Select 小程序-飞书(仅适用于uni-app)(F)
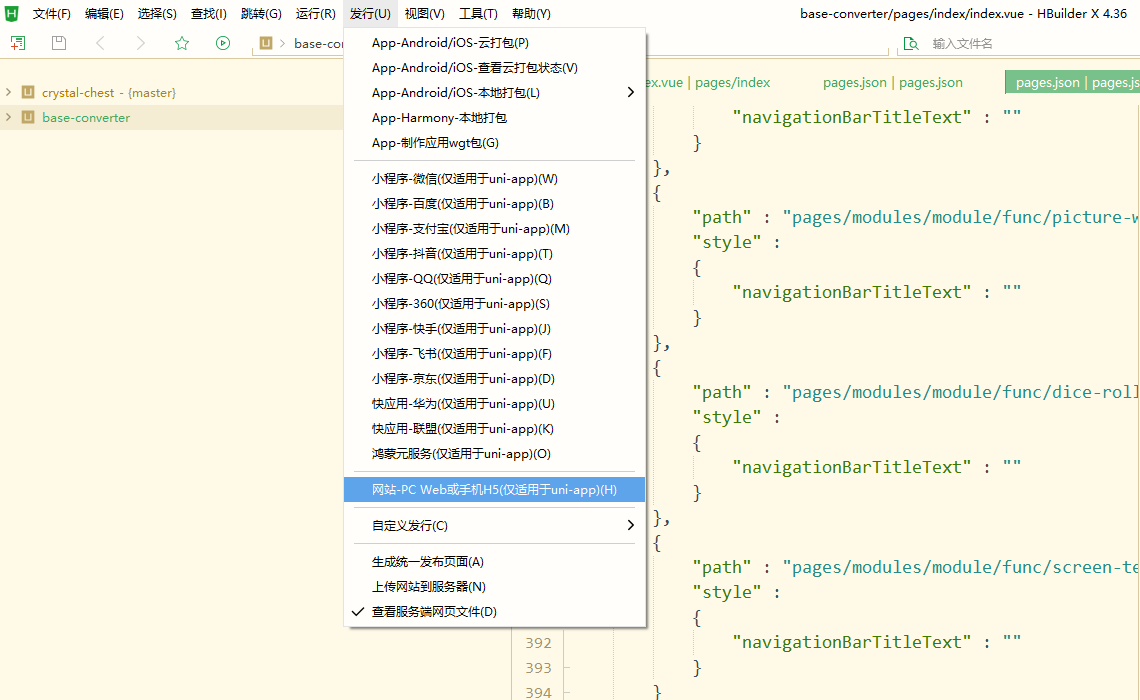Image resolution: width=1140 pixels, height=700 pixels. [494, 353]
